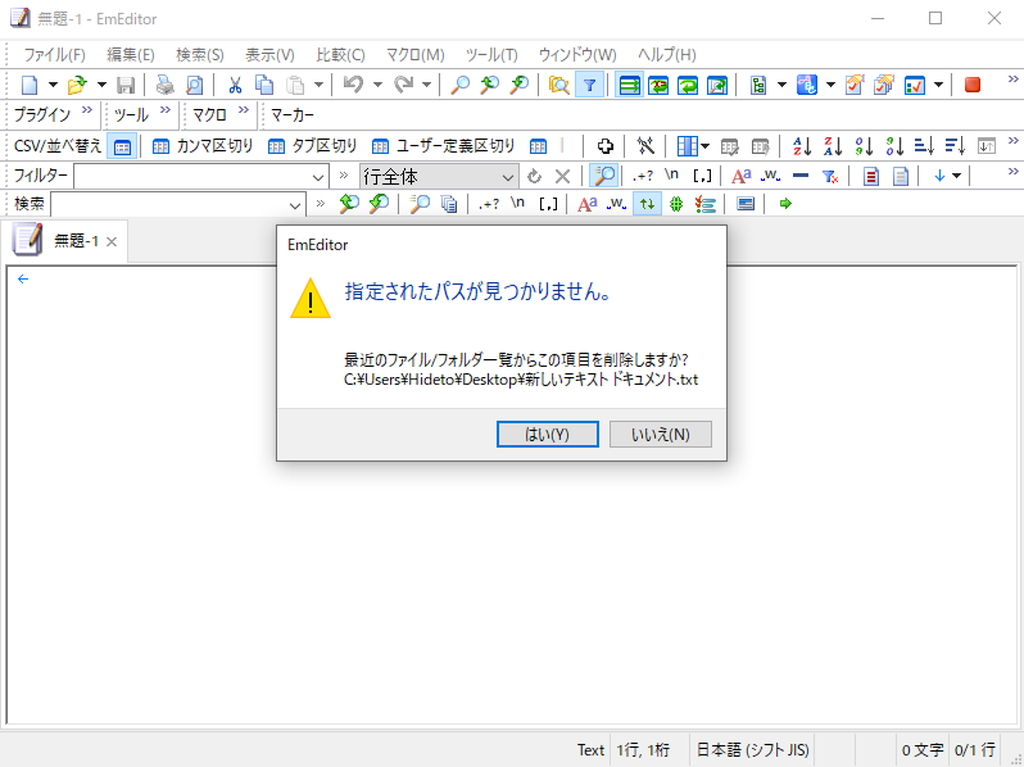Toggle the standard text mode CSV button
1024x767 pixels.
(122, 146)
